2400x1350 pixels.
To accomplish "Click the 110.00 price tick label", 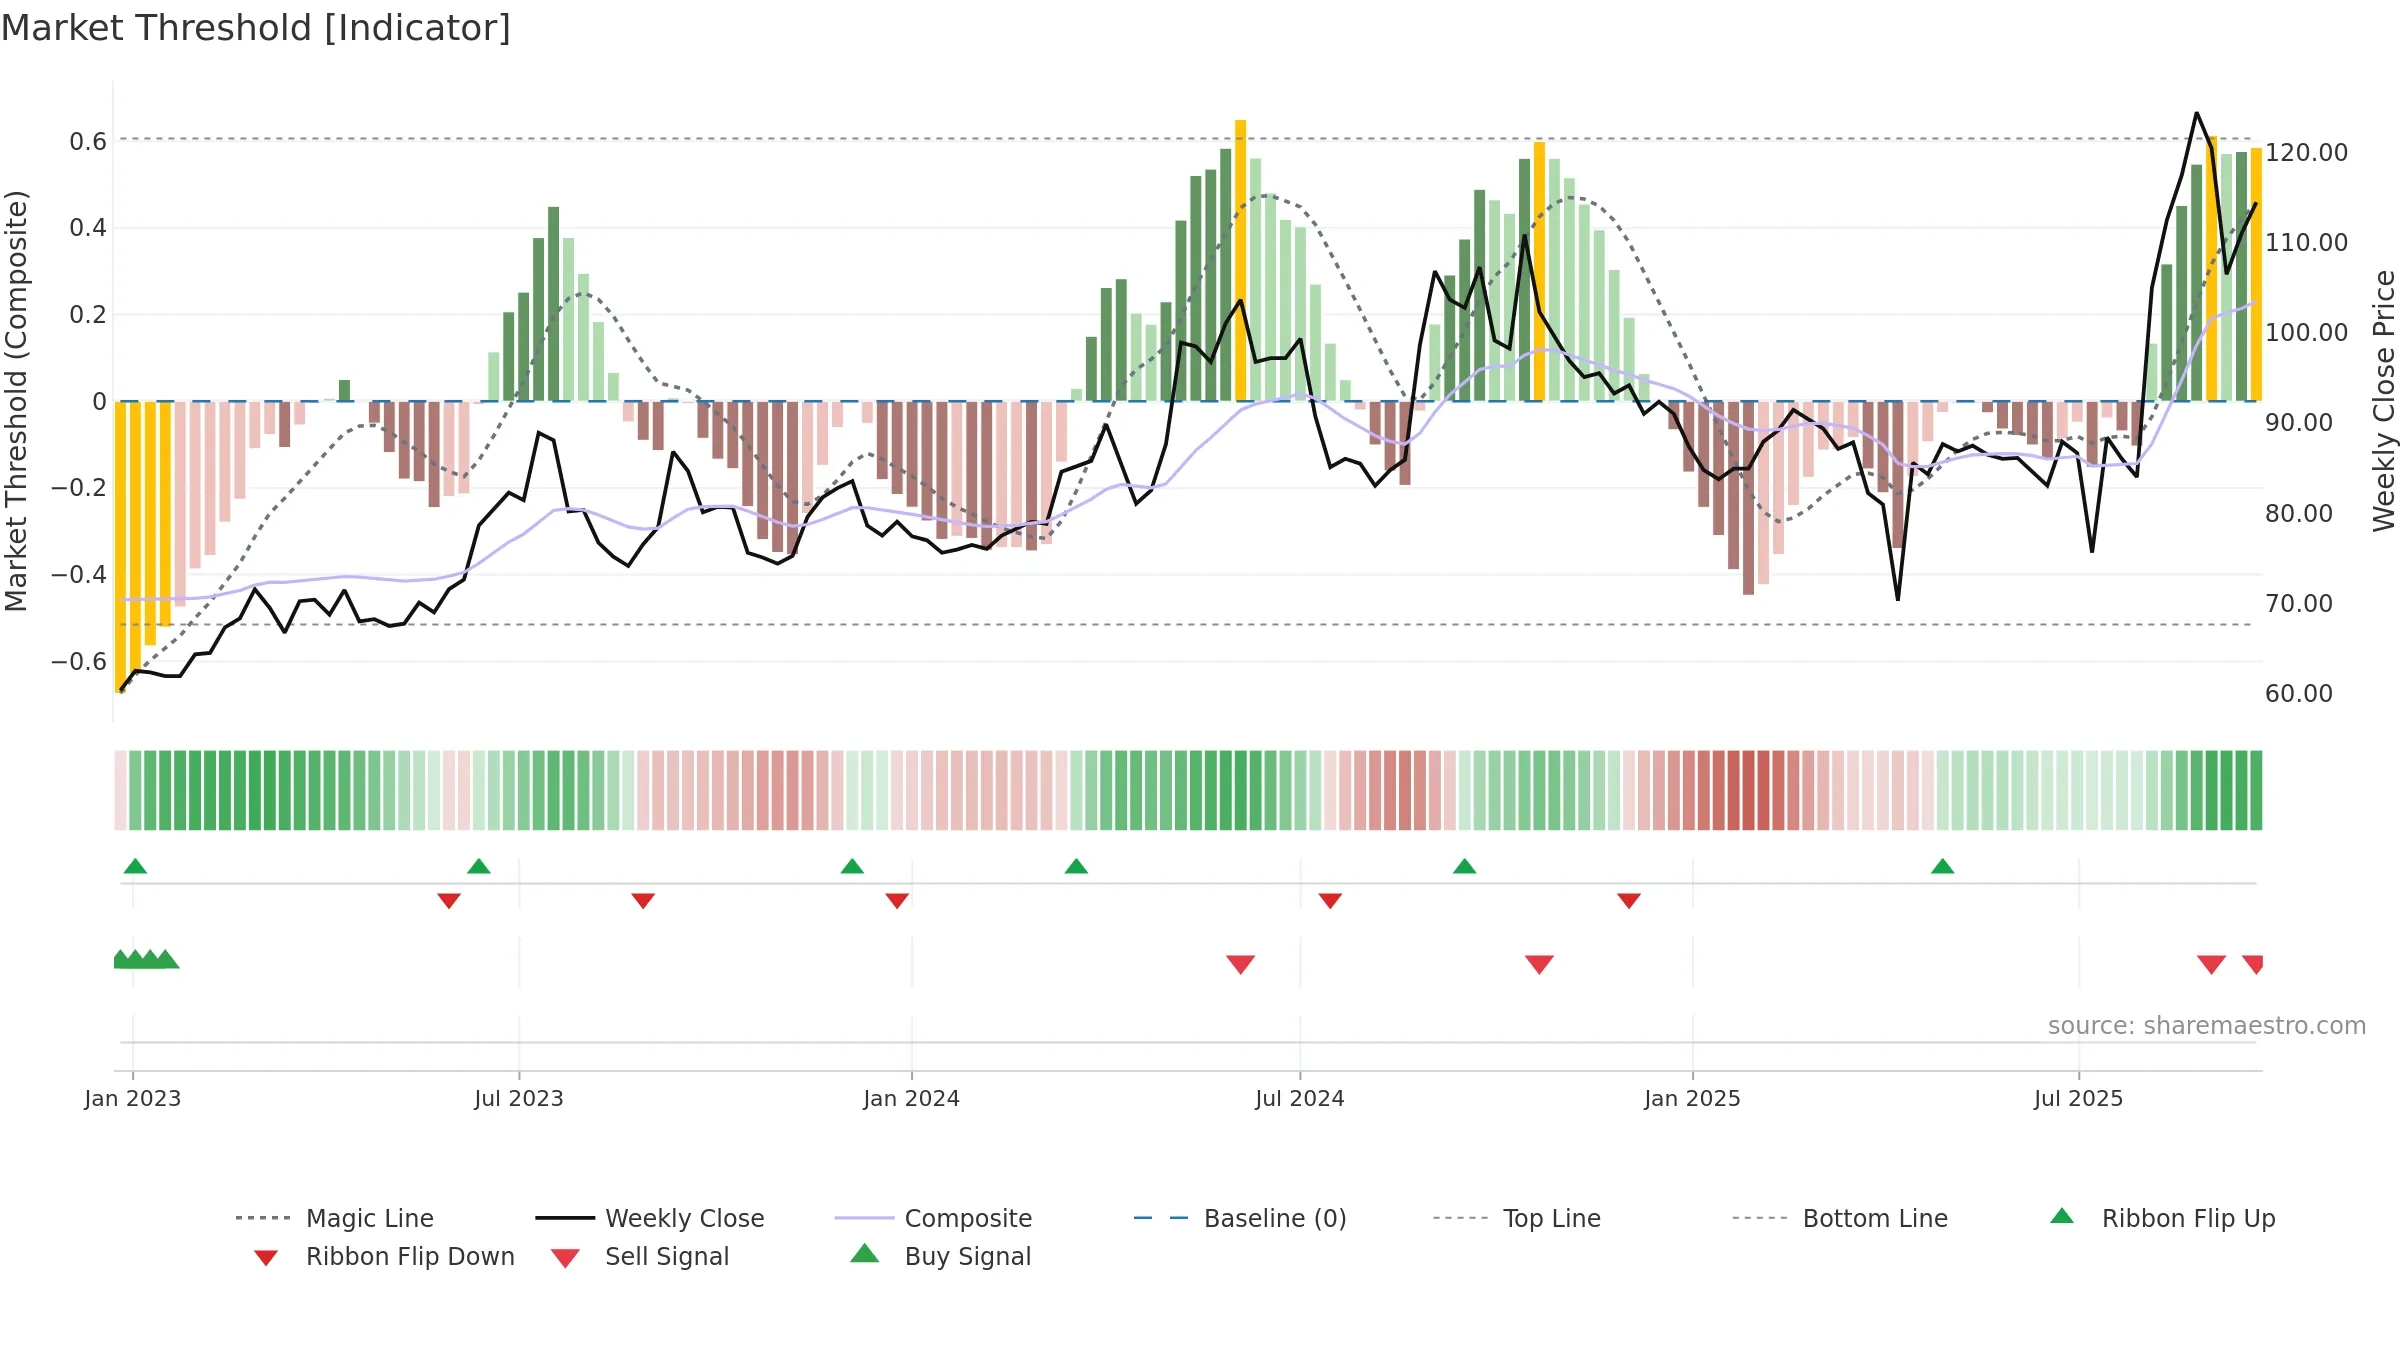I will point(2306,242).
